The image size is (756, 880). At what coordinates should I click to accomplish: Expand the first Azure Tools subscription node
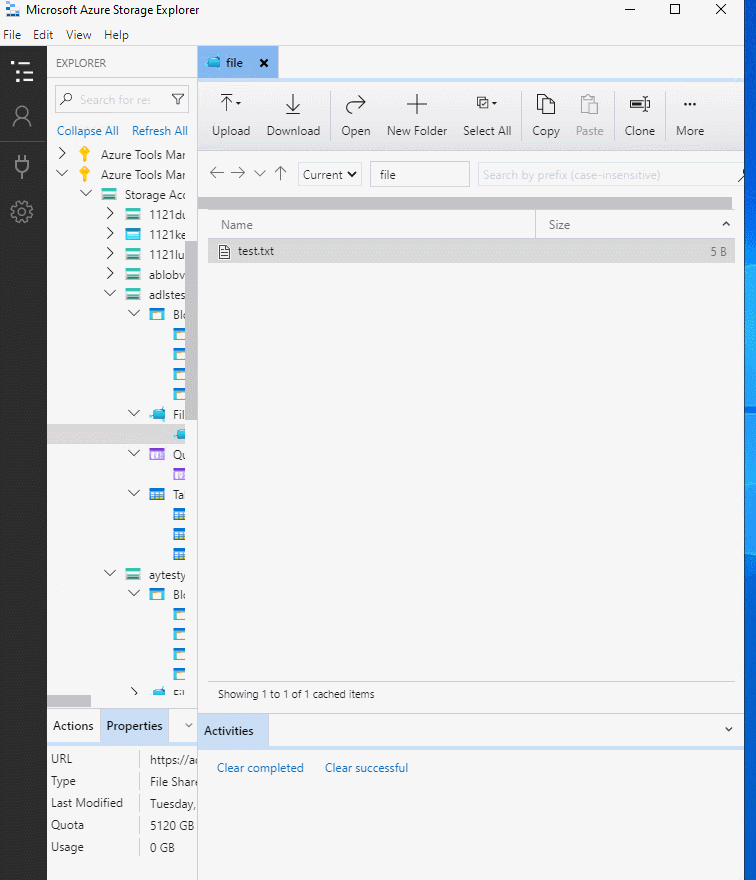point(62,153)
